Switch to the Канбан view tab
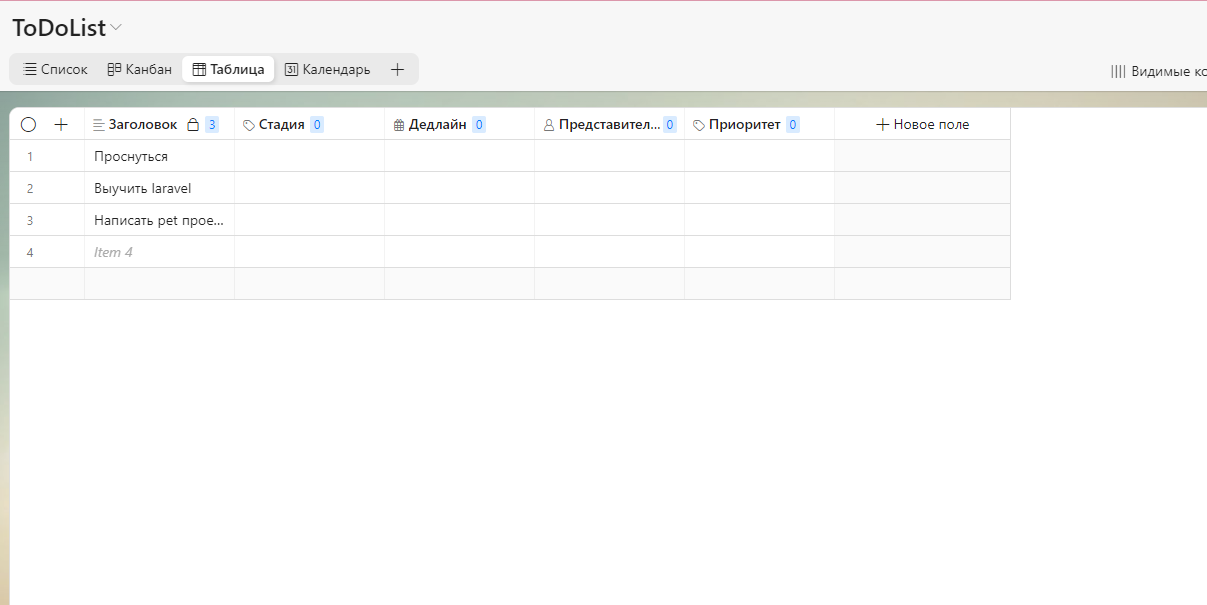Screen dimensions: 1207x605 [140, 69]
